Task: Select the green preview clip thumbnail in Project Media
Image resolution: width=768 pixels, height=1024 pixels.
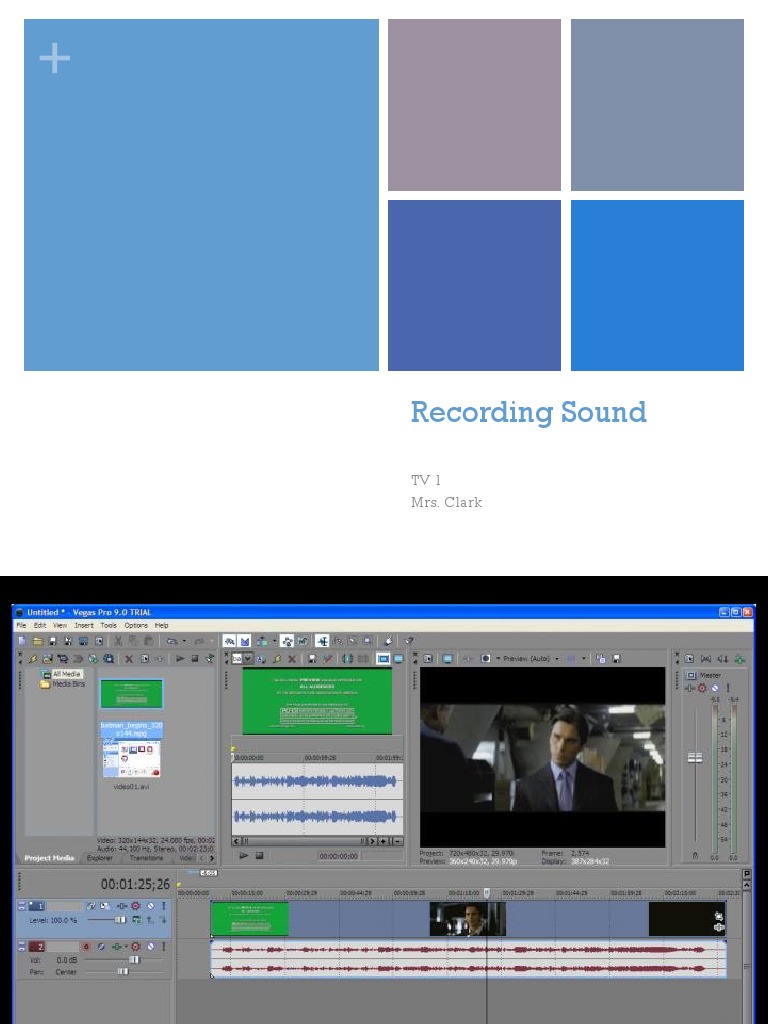Action: pyautogui.click(x=131, y=694)
